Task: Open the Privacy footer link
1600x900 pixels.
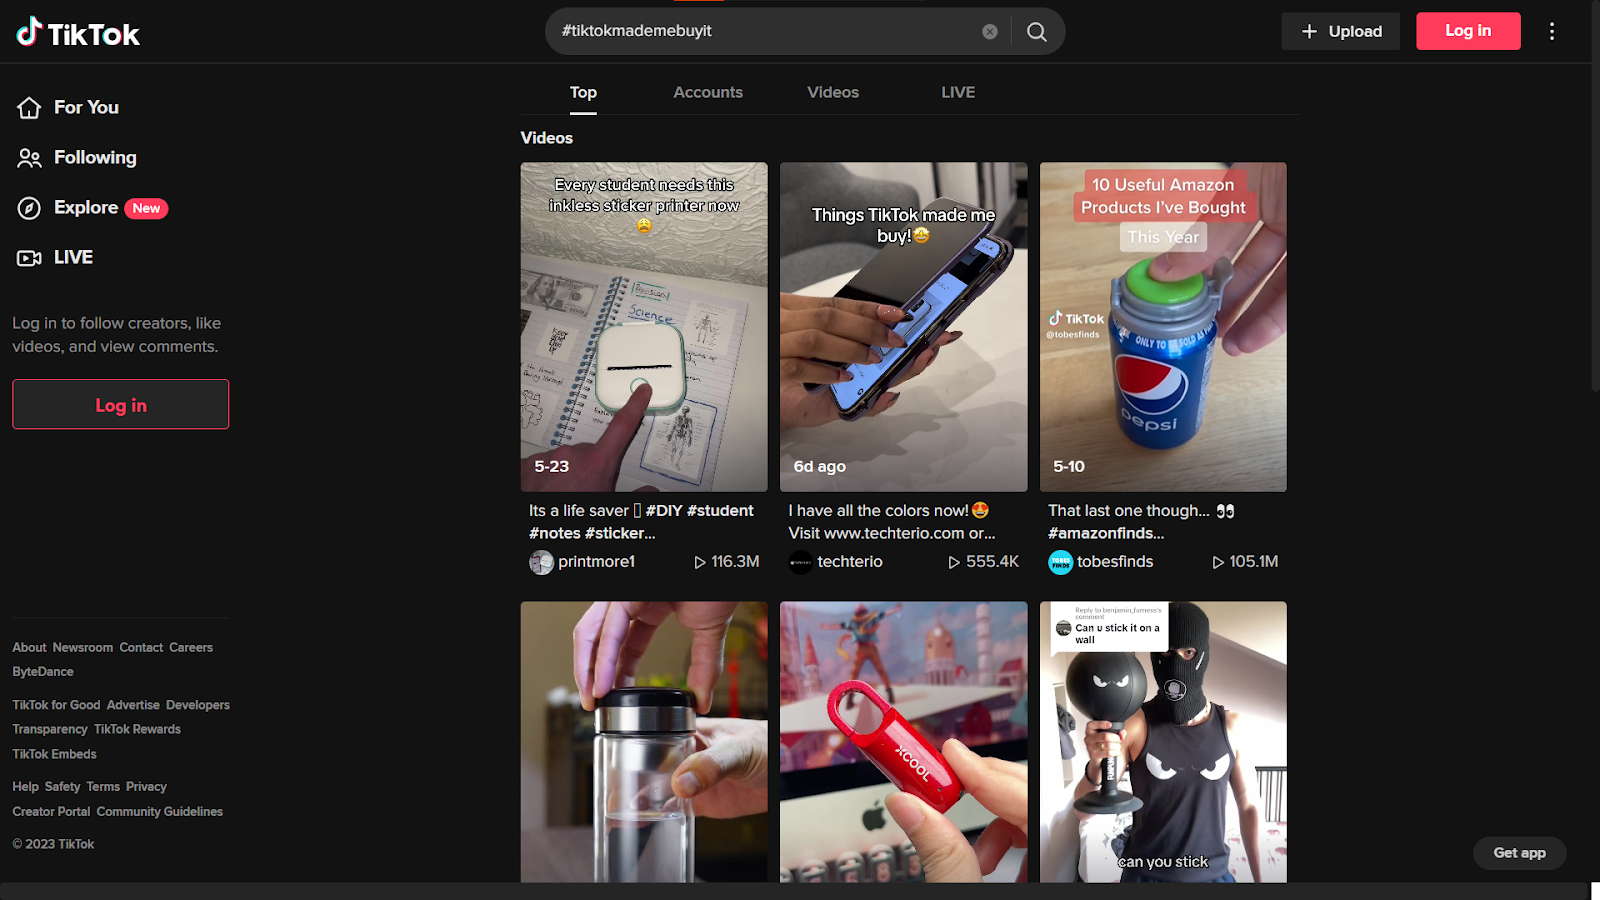Action: coord(146,787)
